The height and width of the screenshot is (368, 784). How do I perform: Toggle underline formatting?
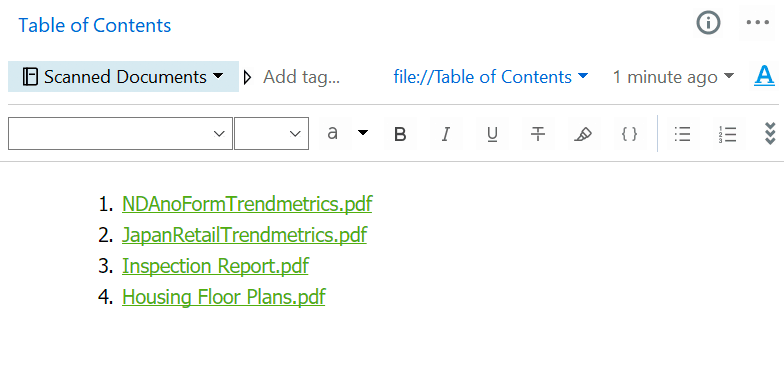point(492,134)
